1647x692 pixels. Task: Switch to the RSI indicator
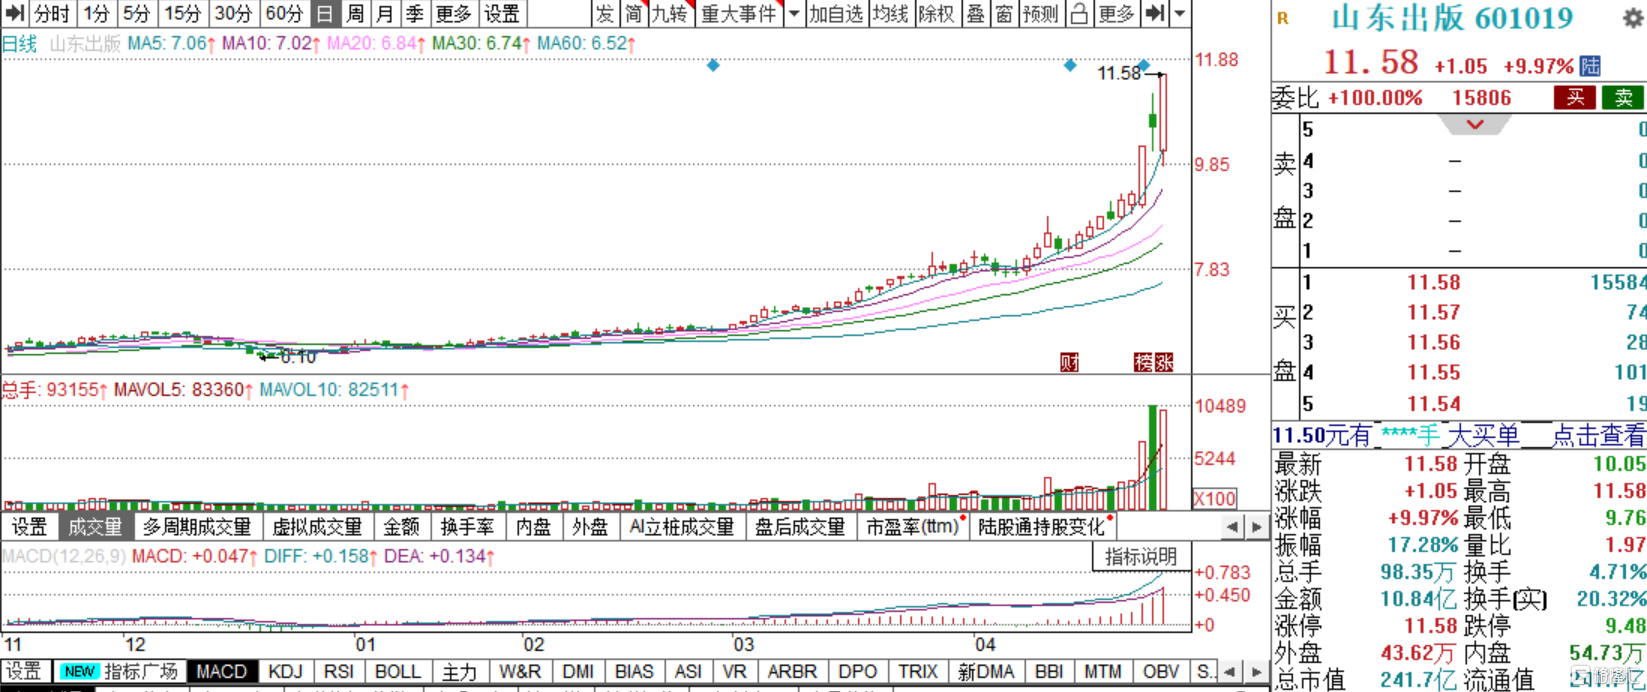coord(339,672)
